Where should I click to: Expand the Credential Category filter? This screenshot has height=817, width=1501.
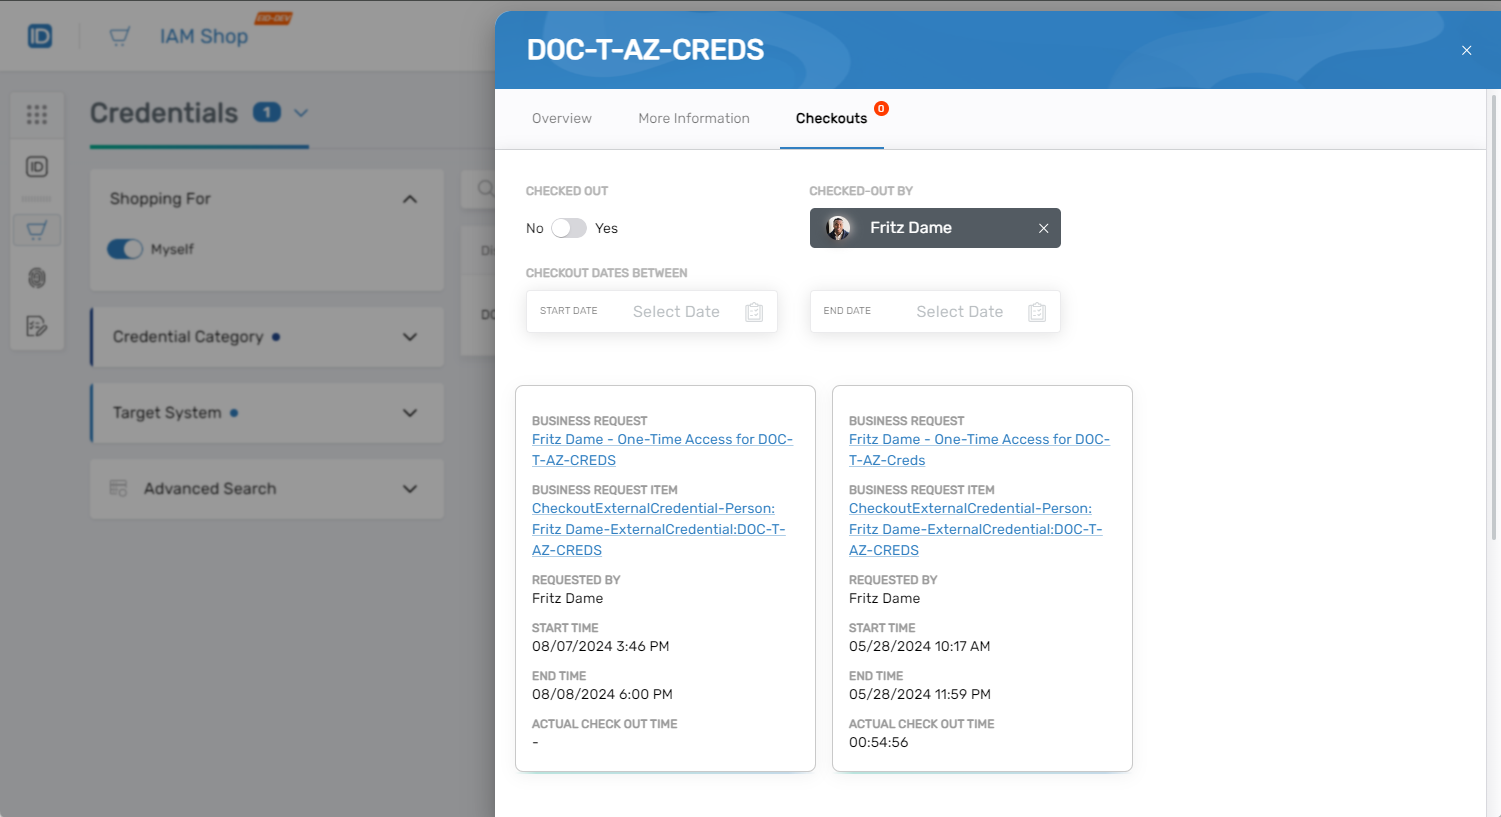coord(409,337)
